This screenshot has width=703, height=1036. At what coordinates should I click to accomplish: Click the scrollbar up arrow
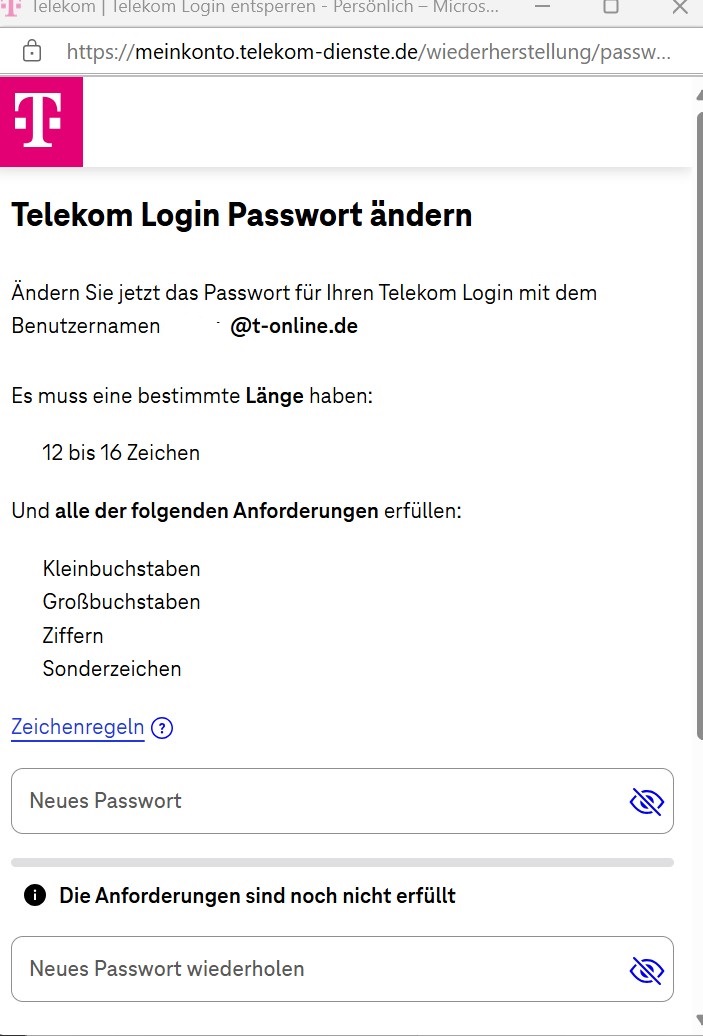700,96
